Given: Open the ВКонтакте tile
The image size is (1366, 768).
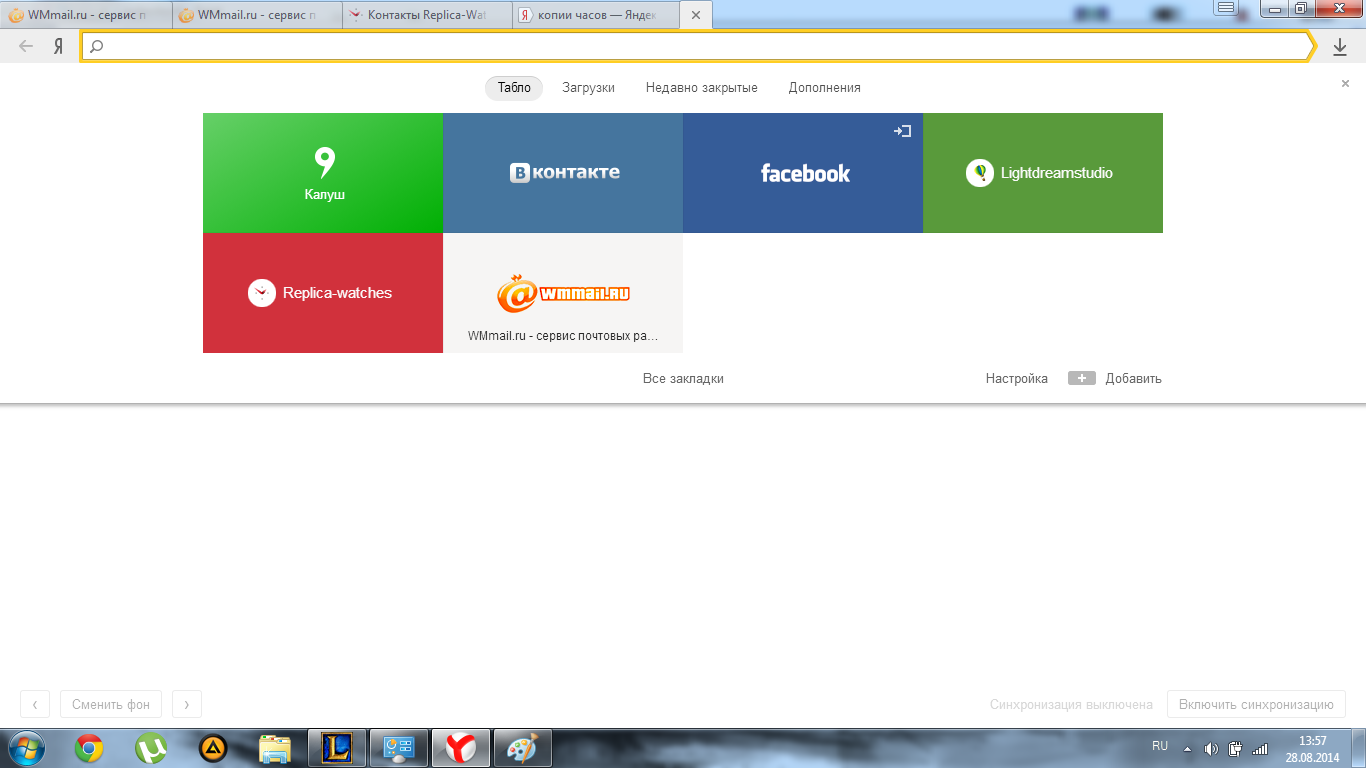Looking at the screenshot, I should 563,173.
